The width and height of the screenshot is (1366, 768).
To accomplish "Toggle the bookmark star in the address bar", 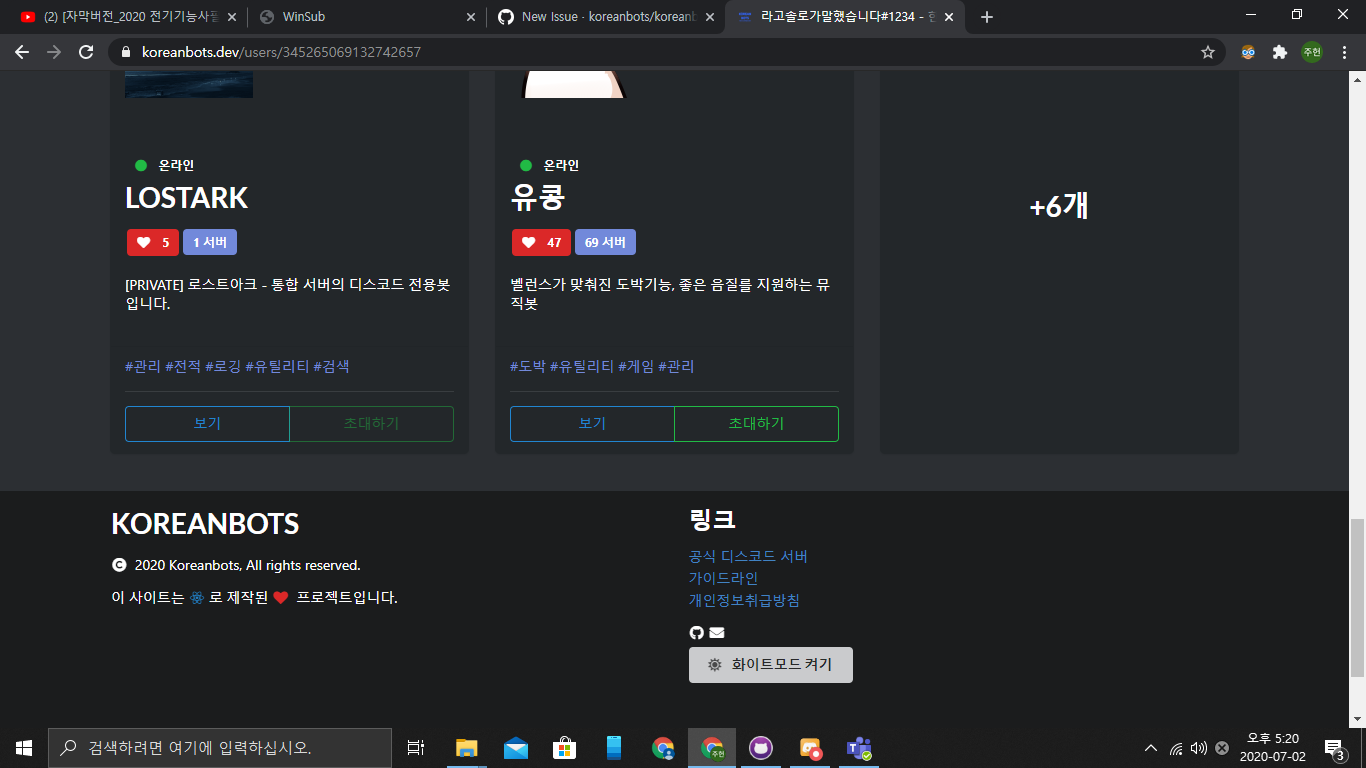I will [1208, 51].
